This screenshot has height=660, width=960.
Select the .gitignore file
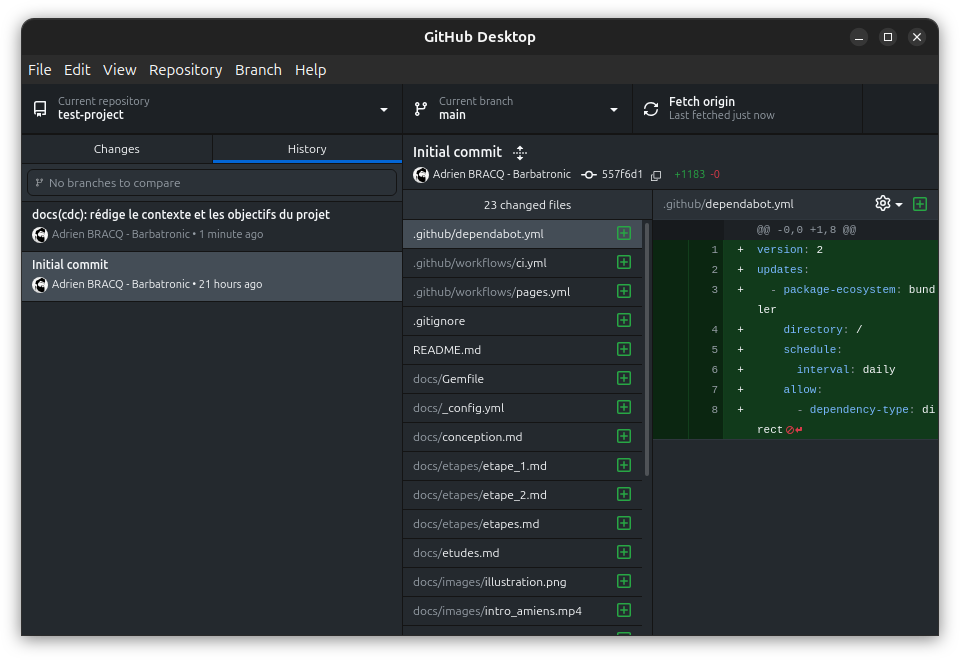point(522,321)
